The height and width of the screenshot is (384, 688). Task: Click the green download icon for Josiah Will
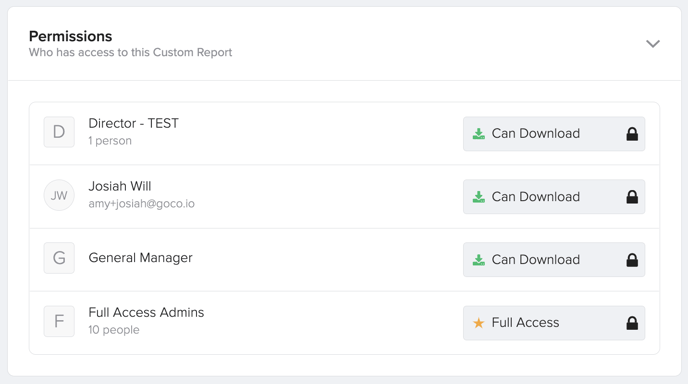(479, 197)
